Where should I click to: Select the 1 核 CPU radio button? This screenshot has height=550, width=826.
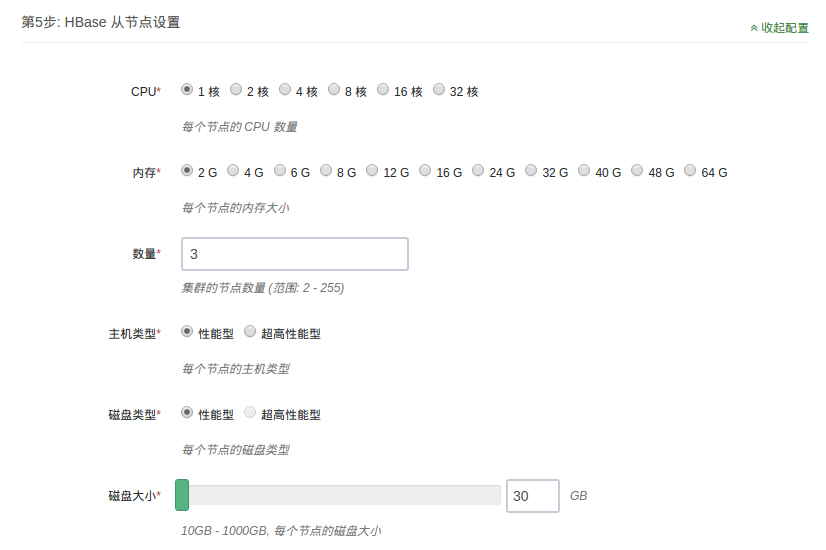coord(187,90)
